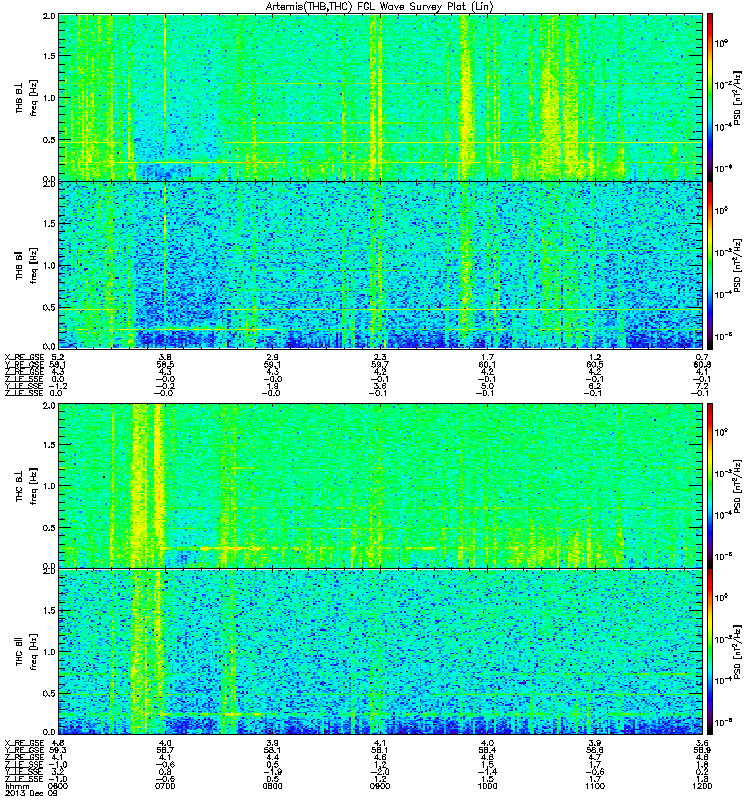Click the colorbar beside the THB B-parallel panel

(x=710, y=265)
